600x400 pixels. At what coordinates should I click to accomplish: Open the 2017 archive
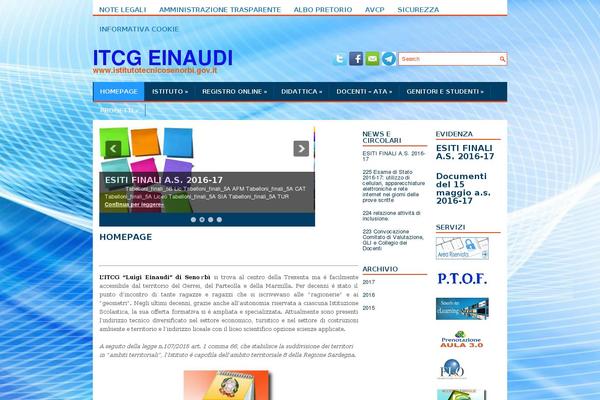[x=368, y=282]
